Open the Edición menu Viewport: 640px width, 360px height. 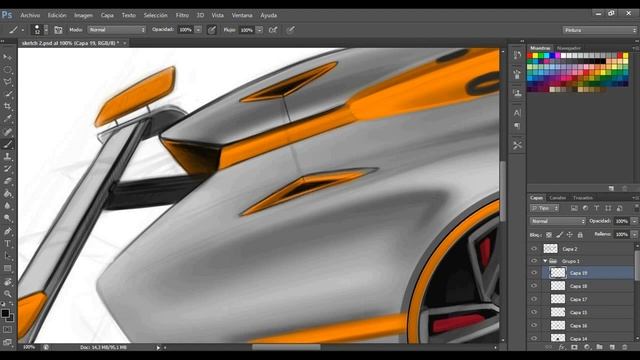pyautogui.click(x=57, y=15)
